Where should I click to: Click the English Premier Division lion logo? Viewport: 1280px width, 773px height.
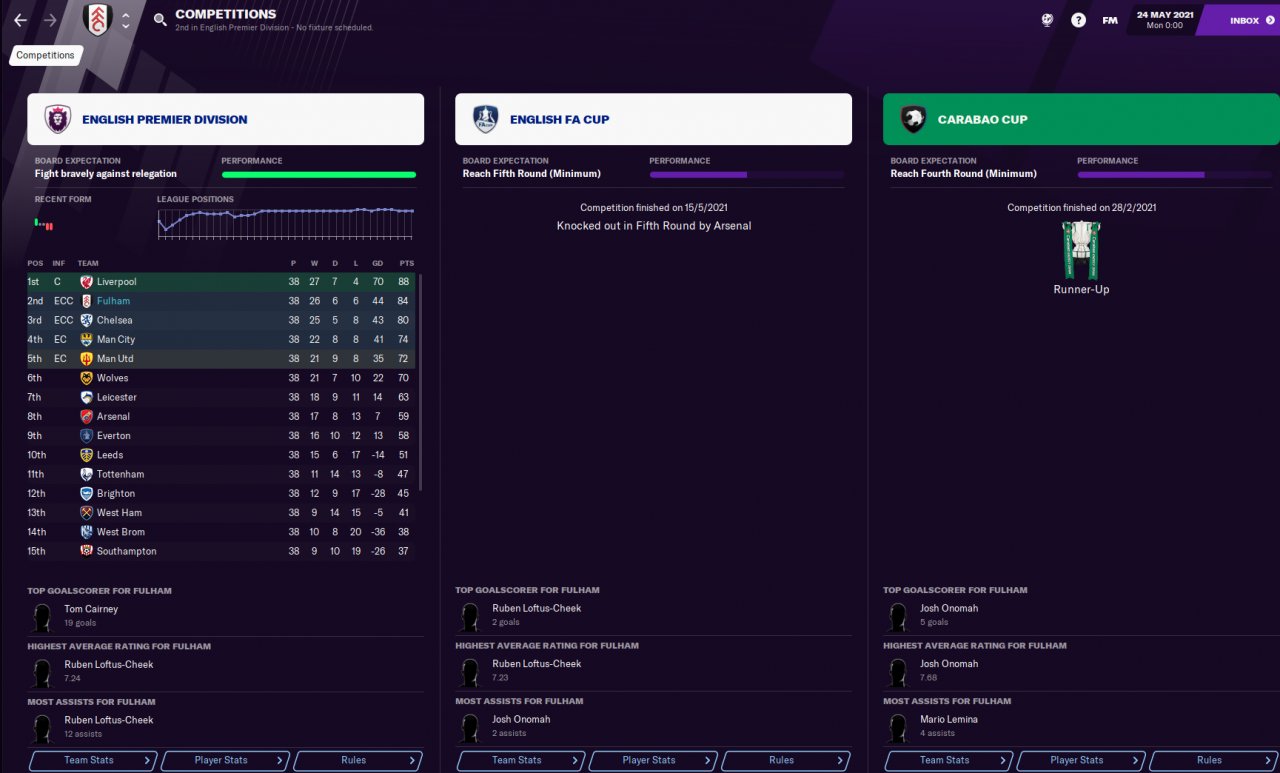coord(58,120)
